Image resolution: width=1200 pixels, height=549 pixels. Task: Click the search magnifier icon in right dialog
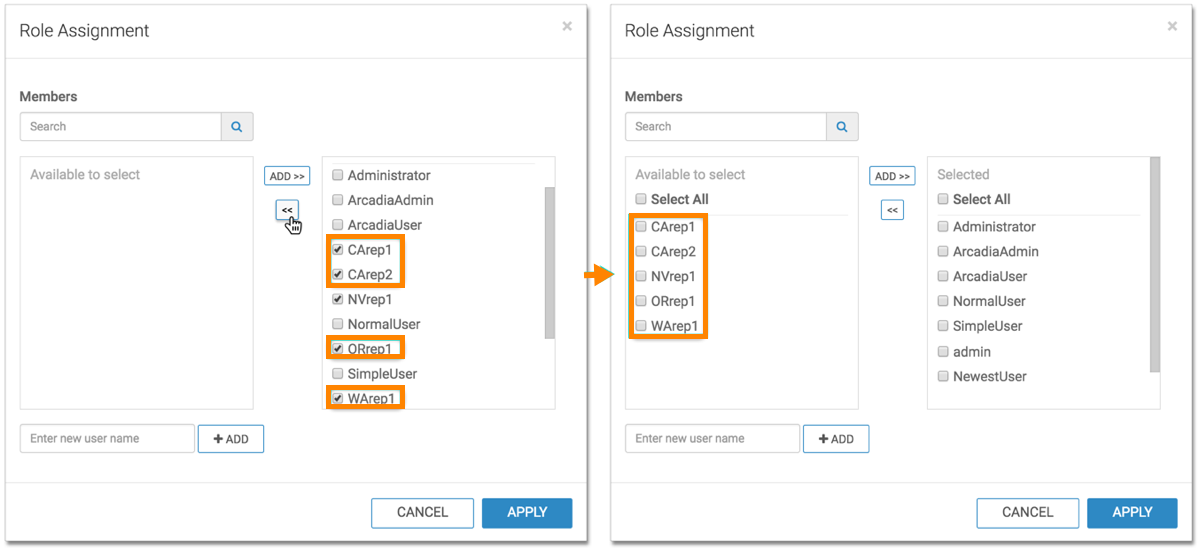(842, 127)
